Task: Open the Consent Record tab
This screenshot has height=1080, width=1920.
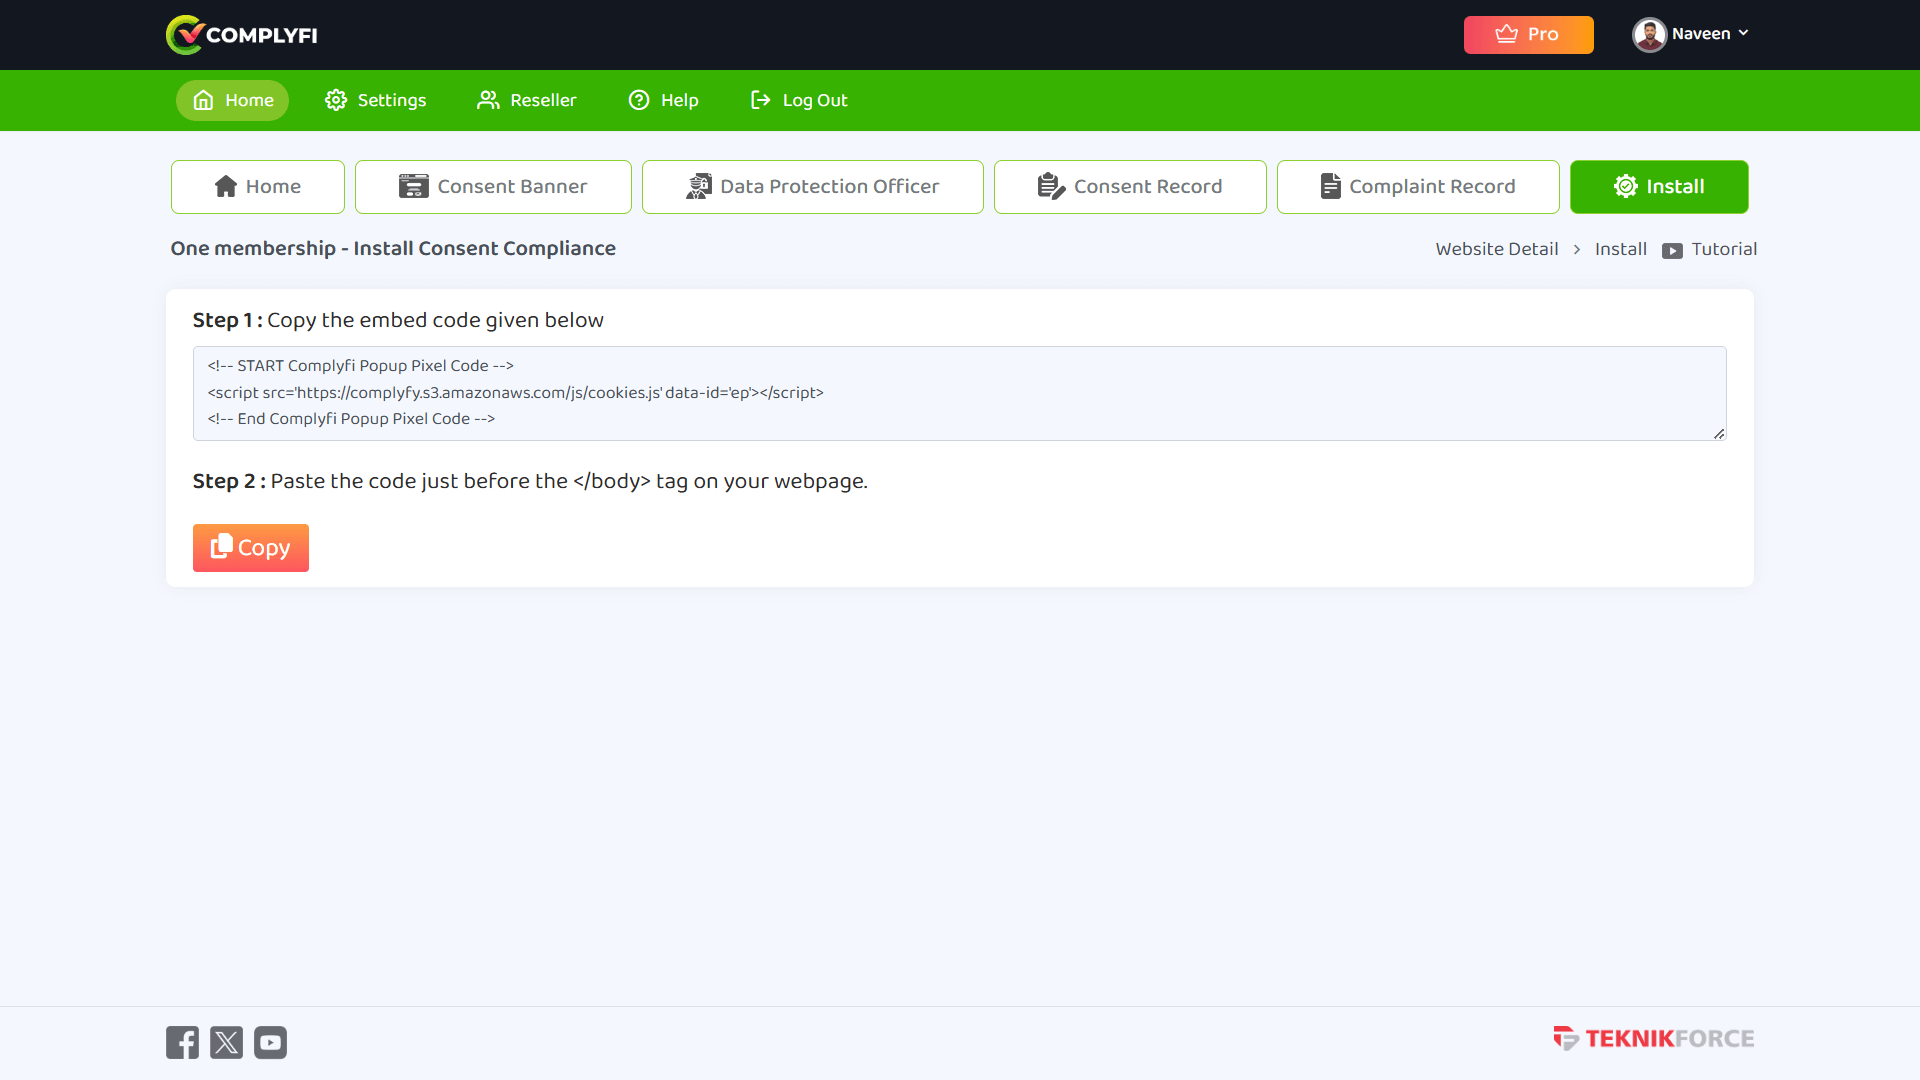Action: [1130, 187]
